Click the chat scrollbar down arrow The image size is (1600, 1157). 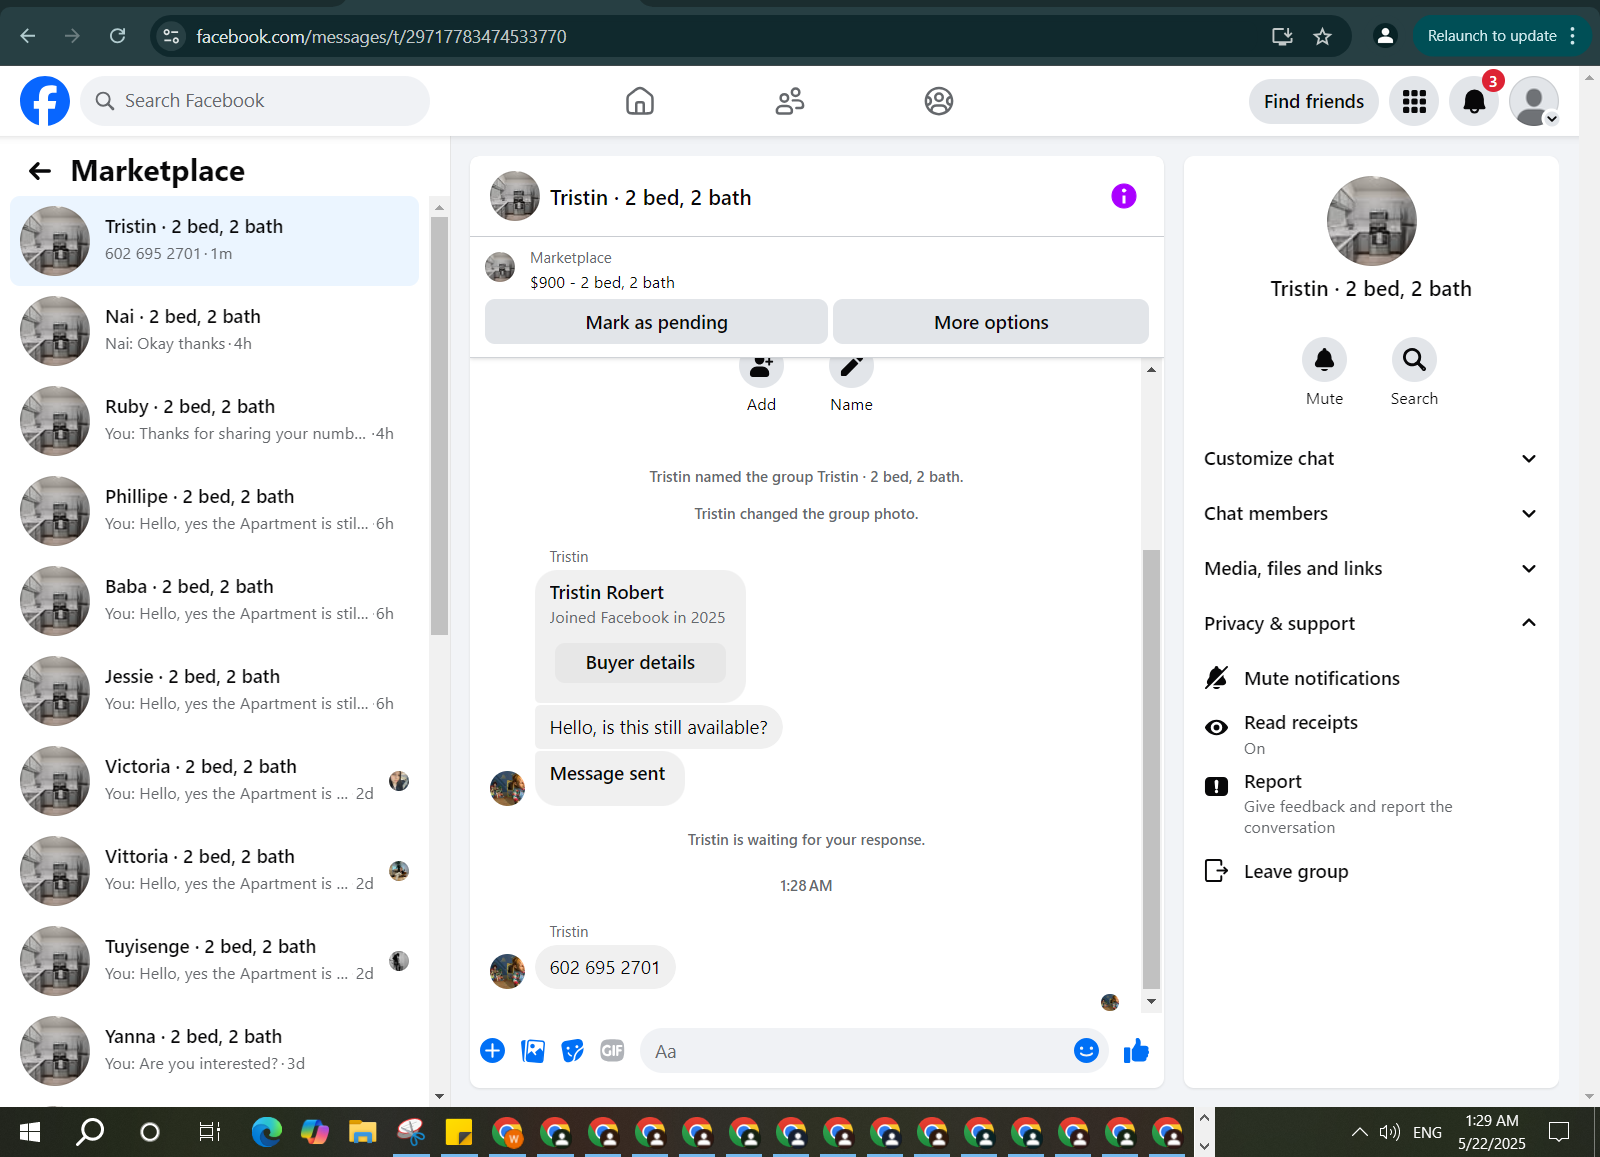[1151, 1001]
